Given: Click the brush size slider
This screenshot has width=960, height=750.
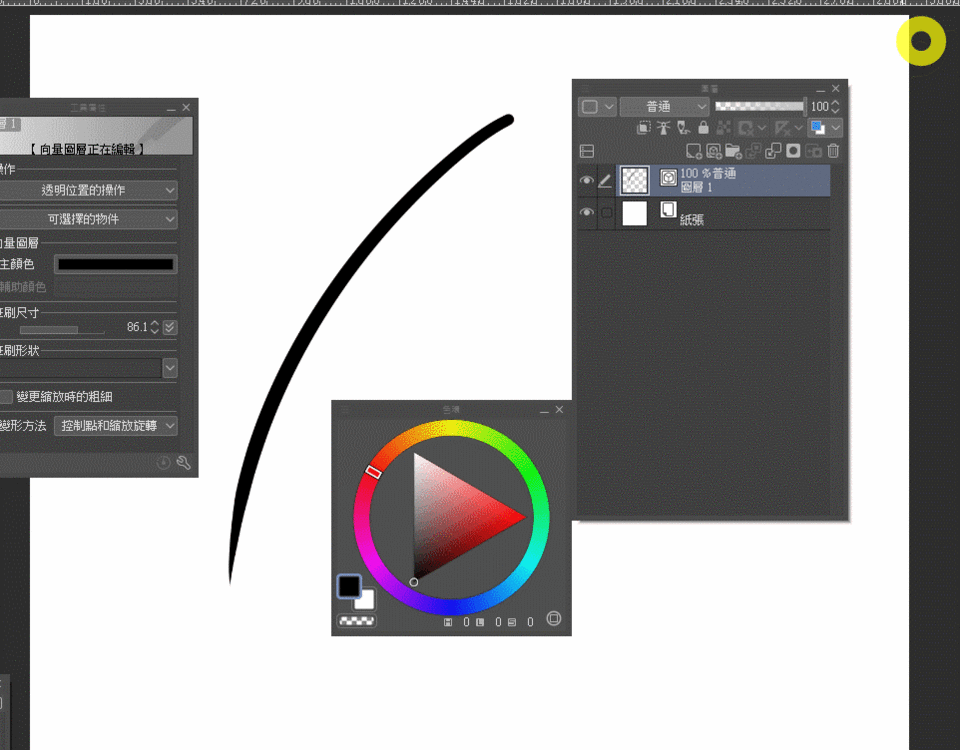Looking at the screenshot, I should [x=62, y=330].
